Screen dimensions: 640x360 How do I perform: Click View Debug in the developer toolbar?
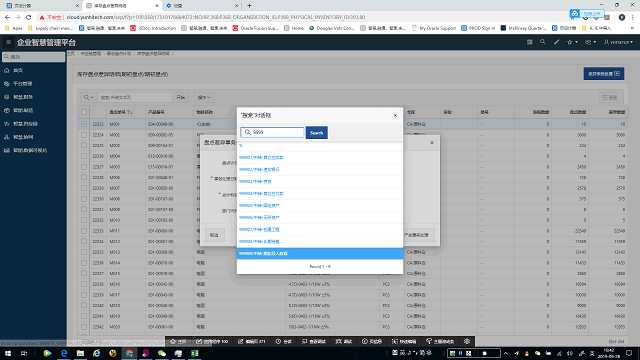(x=313, y=341)
